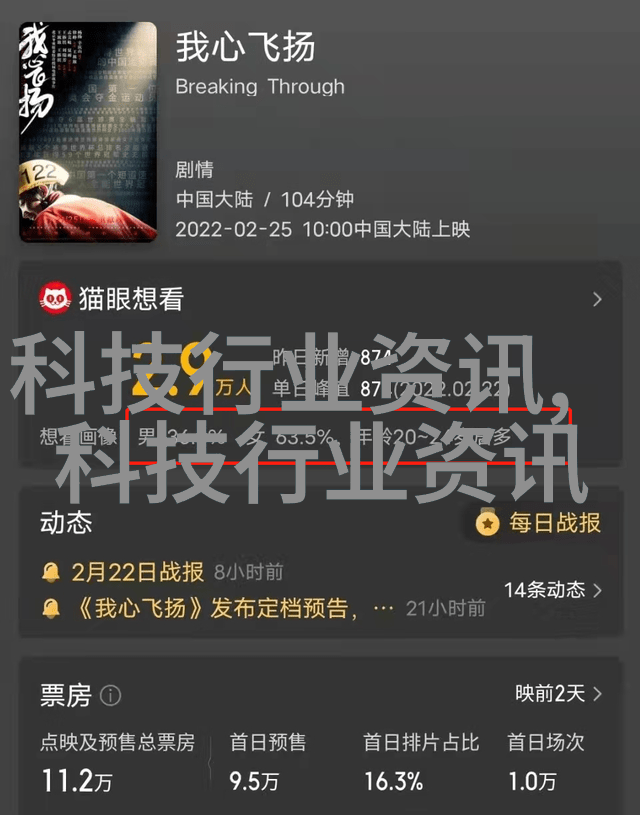Image resolution: width=640 pixels, height=815 pixels.
Task: Select the 点映及预售总票房 11.2万 figure
Action: [x=117, y=761]
